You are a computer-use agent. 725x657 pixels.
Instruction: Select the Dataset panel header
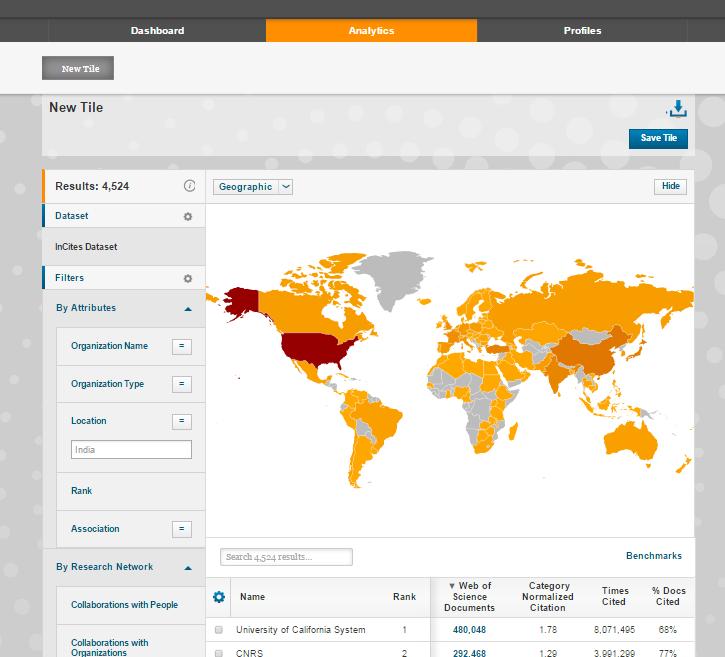(x=124, y=216)
